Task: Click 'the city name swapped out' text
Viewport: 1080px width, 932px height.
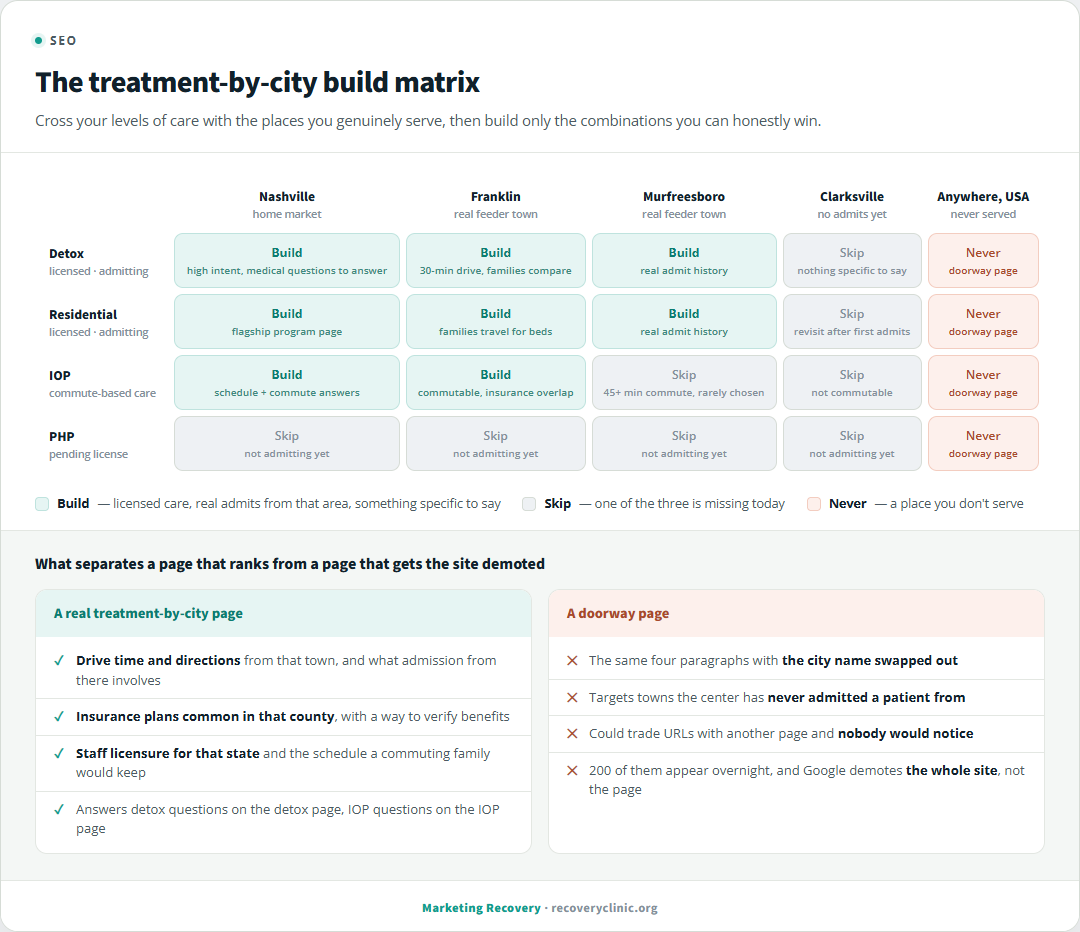Action: coord(869,661)
